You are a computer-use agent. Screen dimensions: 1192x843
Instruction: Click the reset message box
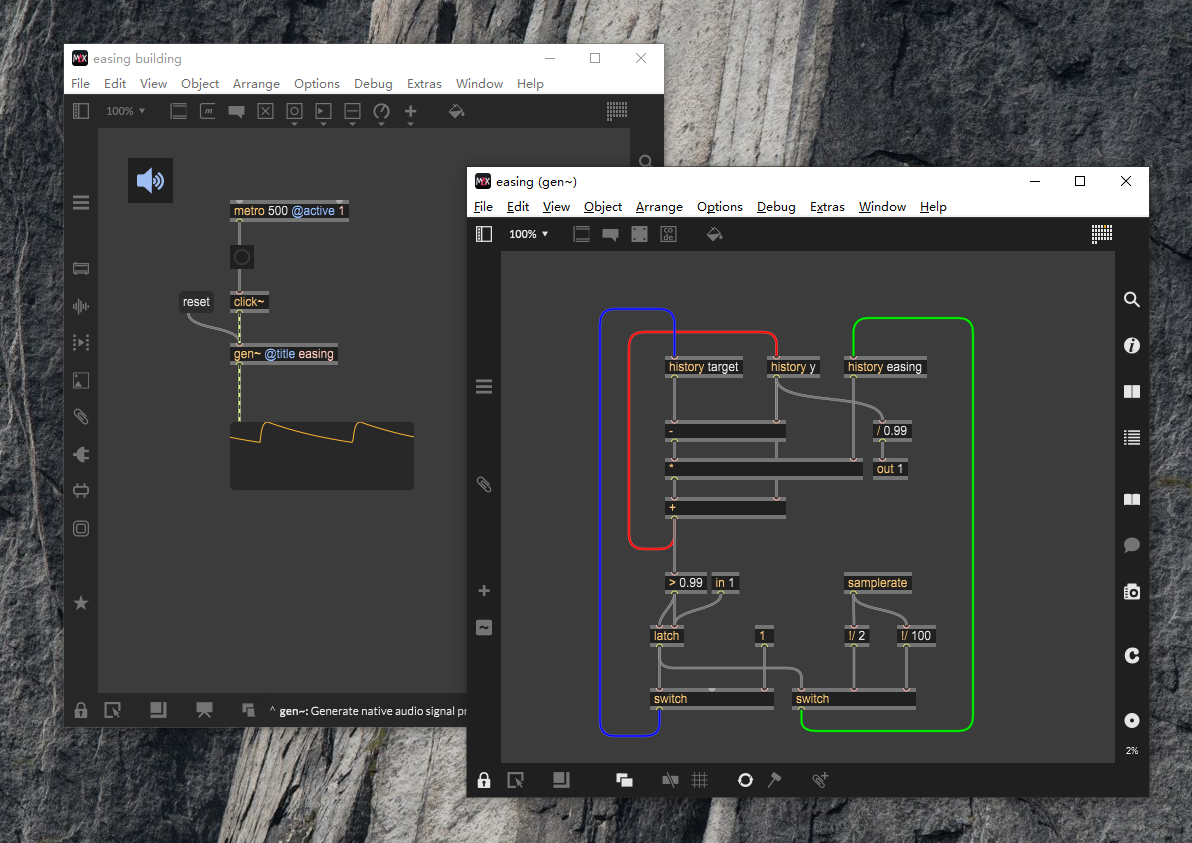(196, 302)
